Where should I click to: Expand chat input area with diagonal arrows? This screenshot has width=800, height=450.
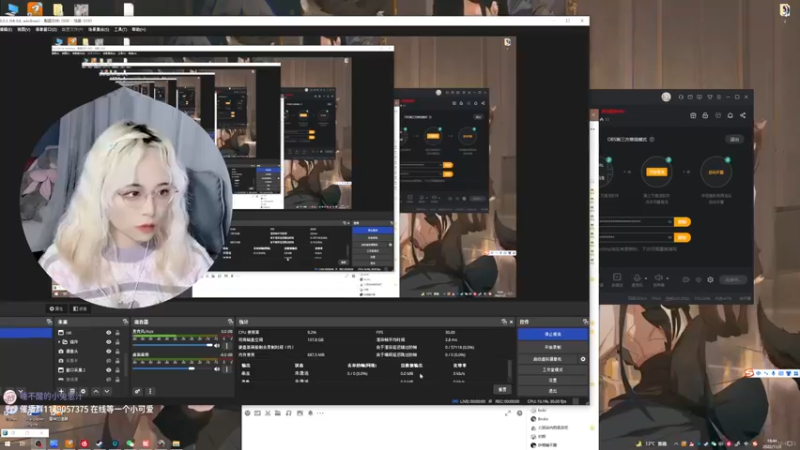coord(508,413)
